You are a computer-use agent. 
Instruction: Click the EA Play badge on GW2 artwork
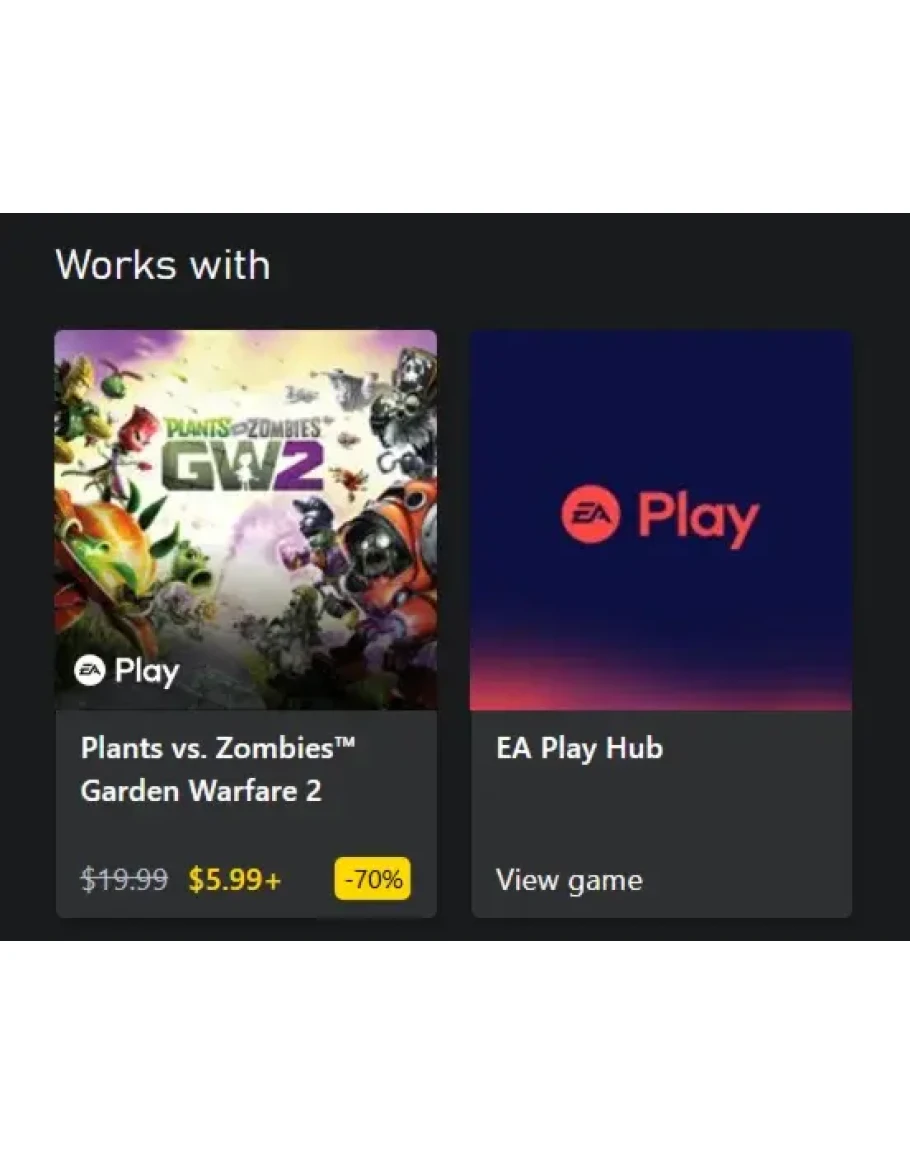click(x=127, y=671)
